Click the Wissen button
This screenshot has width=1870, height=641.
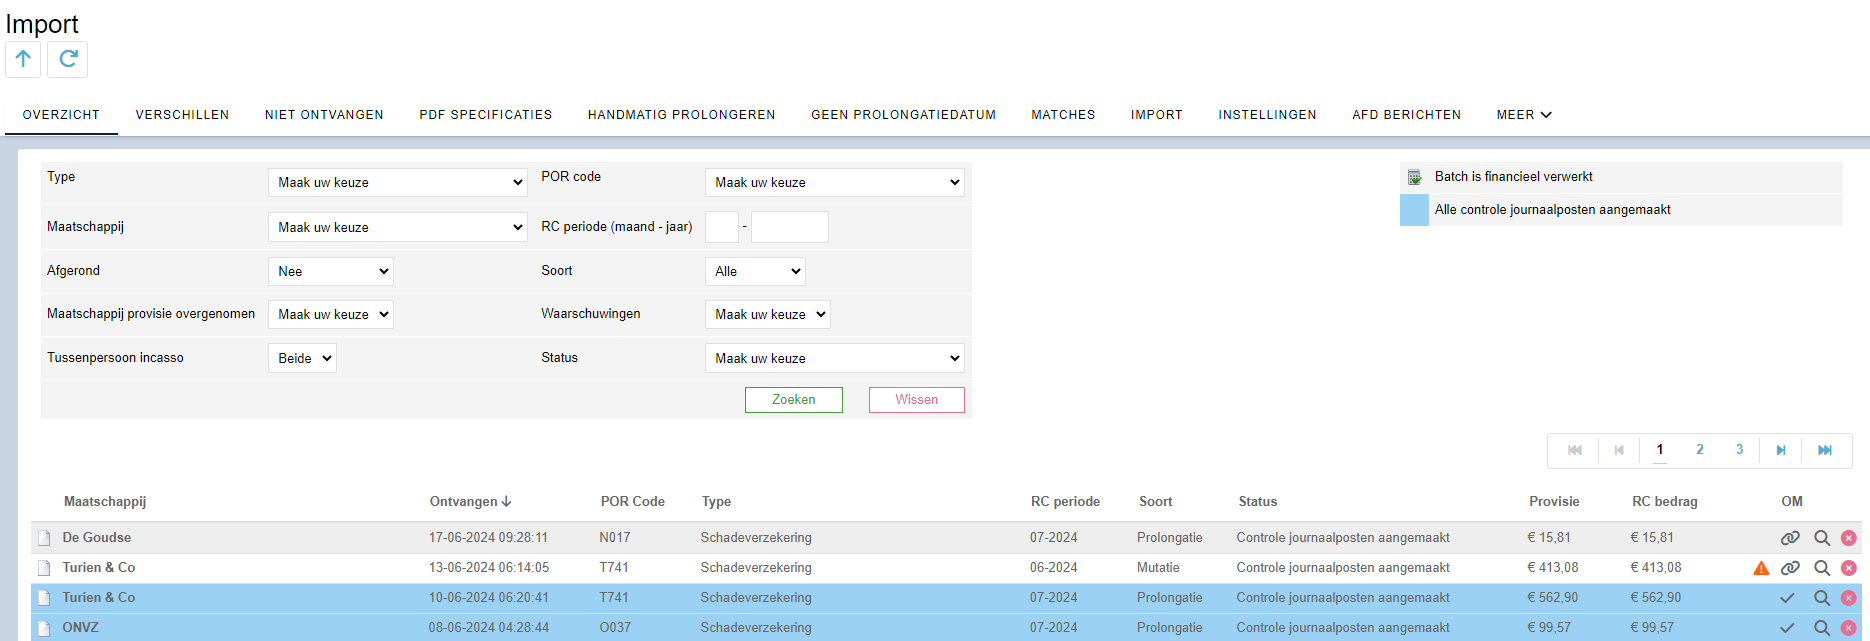(x=917, y=400)
